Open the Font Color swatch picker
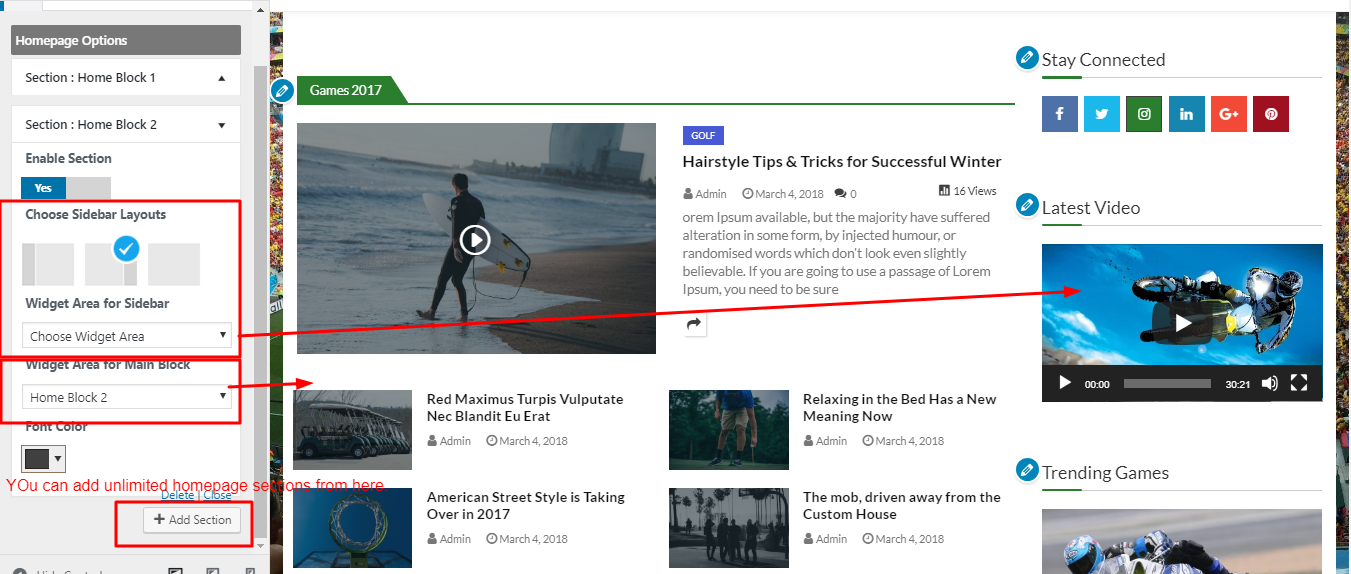This screenshot has width=1351, height=574. (x=43, y=459)
